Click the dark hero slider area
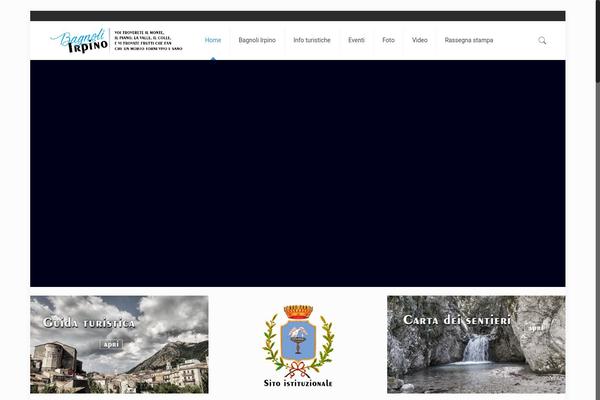Viewport: 600px width, 400px height. pos(298,173)
